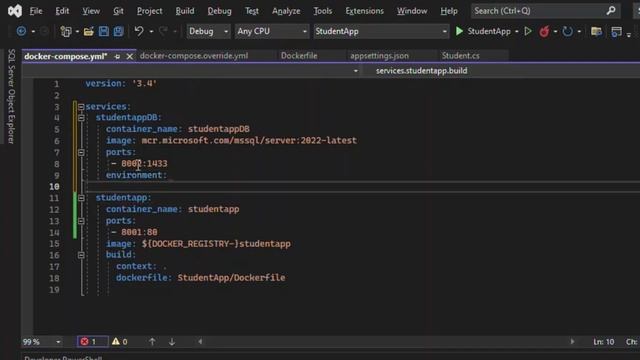Open the Build menu
Screen dimensions: 640x360
[185, 11]
